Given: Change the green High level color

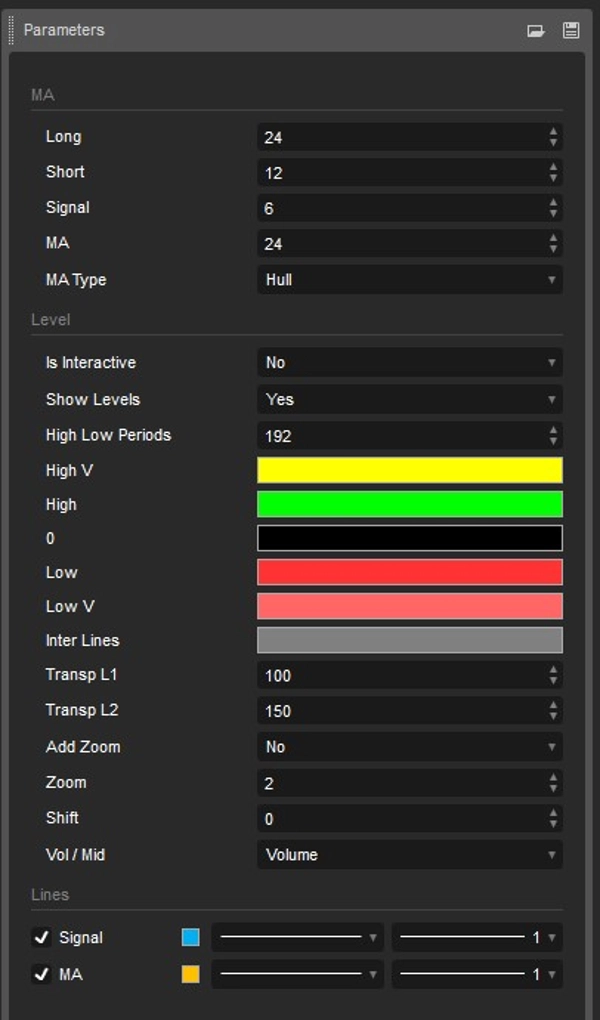Looking at the screenshot, I should 410,504.
